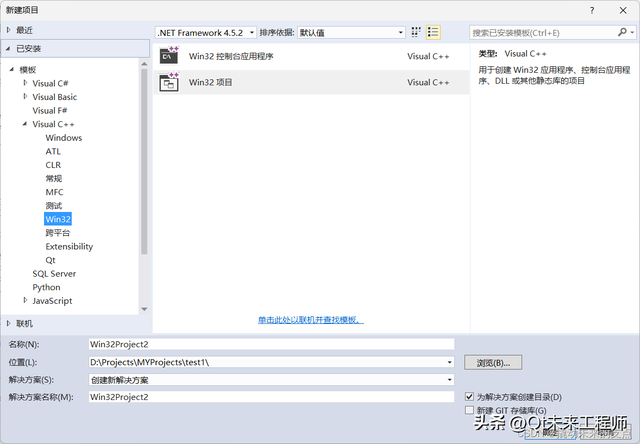Select Extensibility tree item
The height and width of the screenshot is (444, 640).
point(69,246)
